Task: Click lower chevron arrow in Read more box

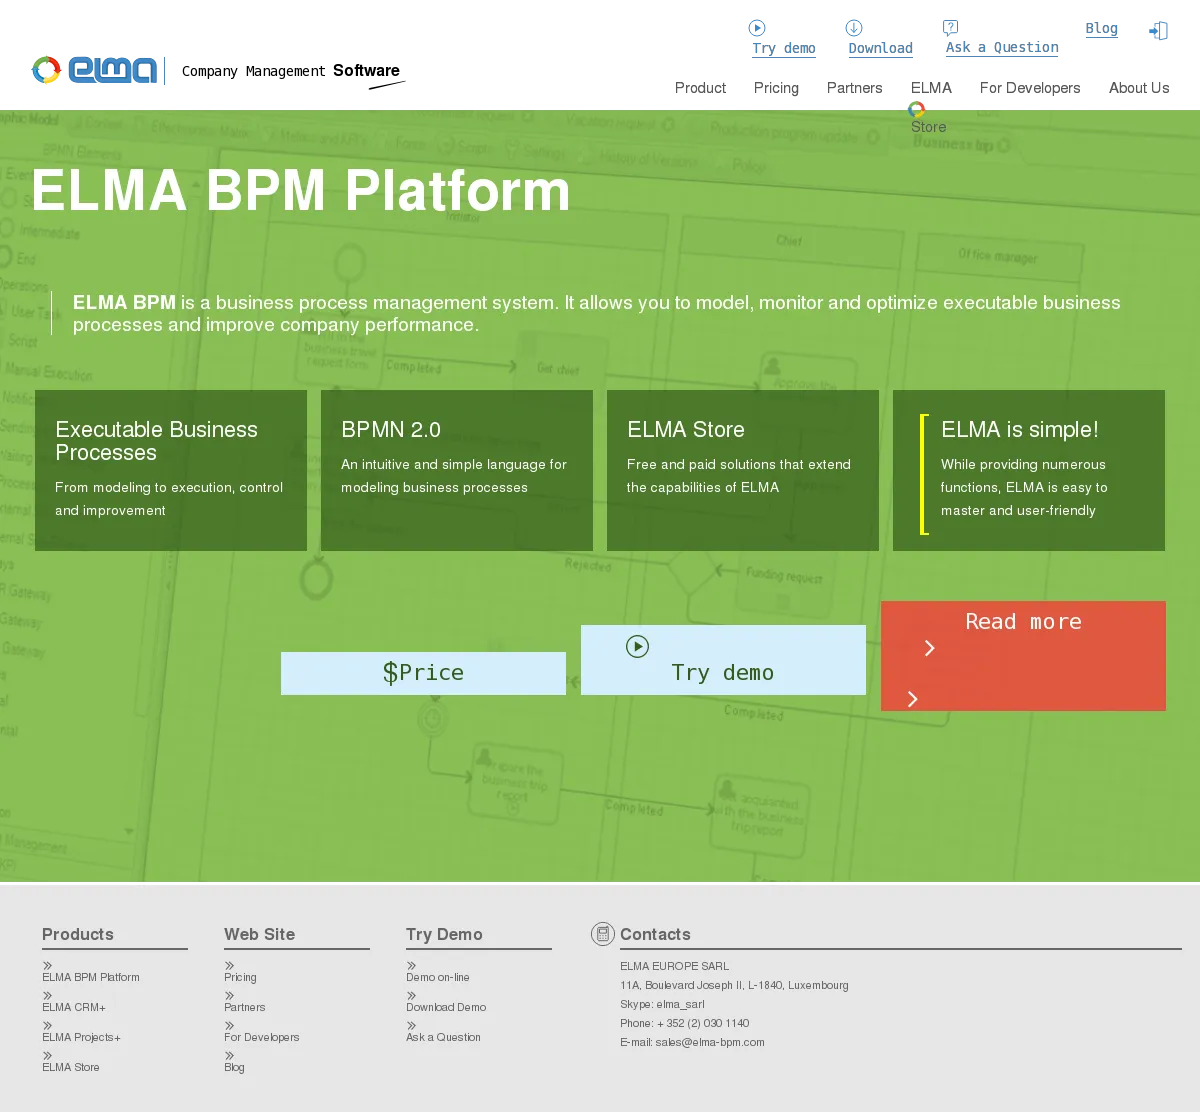Action: pos(912,699)
